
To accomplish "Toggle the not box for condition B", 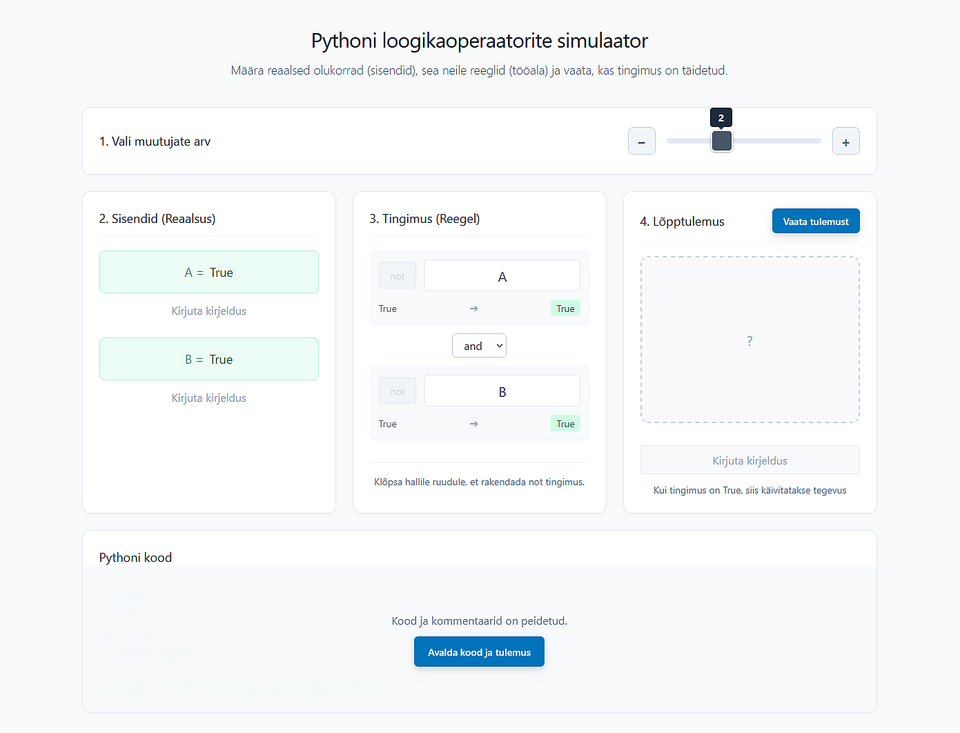I will point(397,391).
